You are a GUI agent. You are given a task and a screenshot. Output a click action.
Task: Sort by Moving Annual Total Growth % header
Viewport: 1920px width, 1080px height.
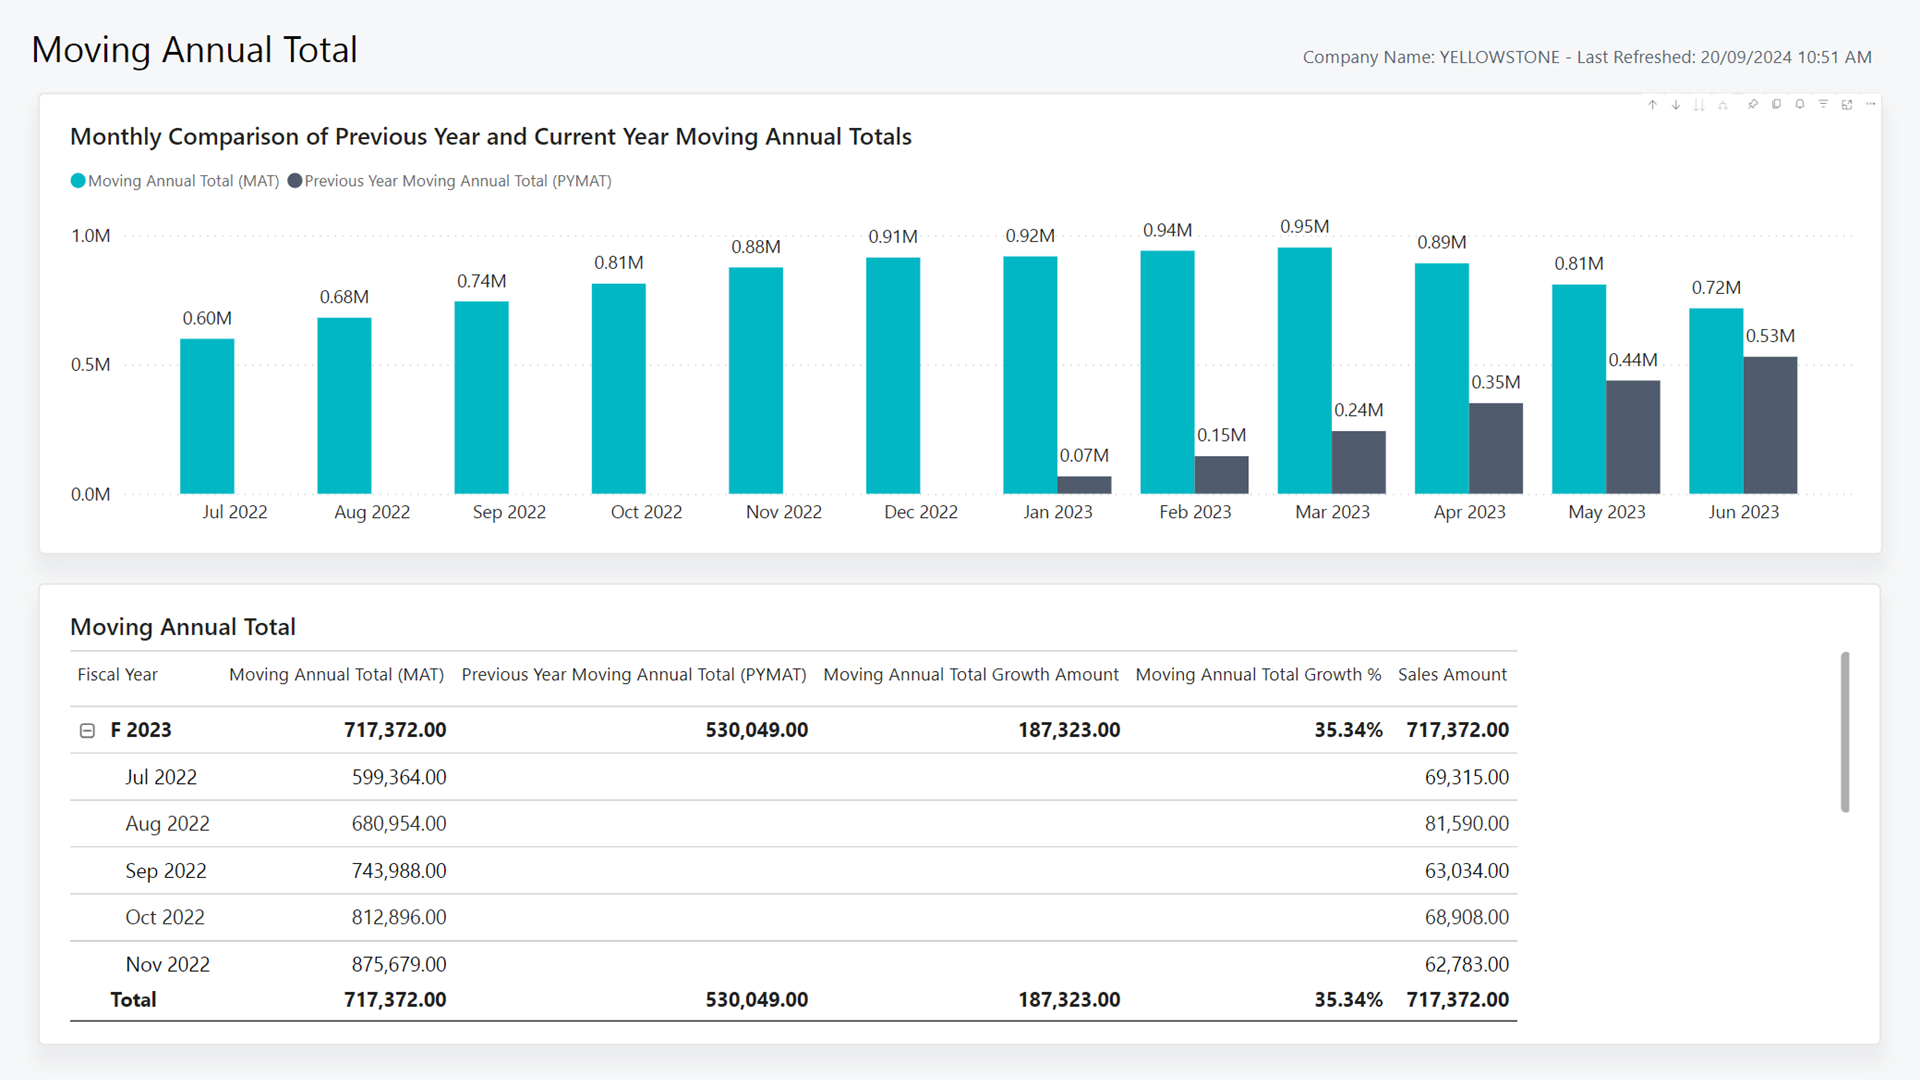[1258, 675]
